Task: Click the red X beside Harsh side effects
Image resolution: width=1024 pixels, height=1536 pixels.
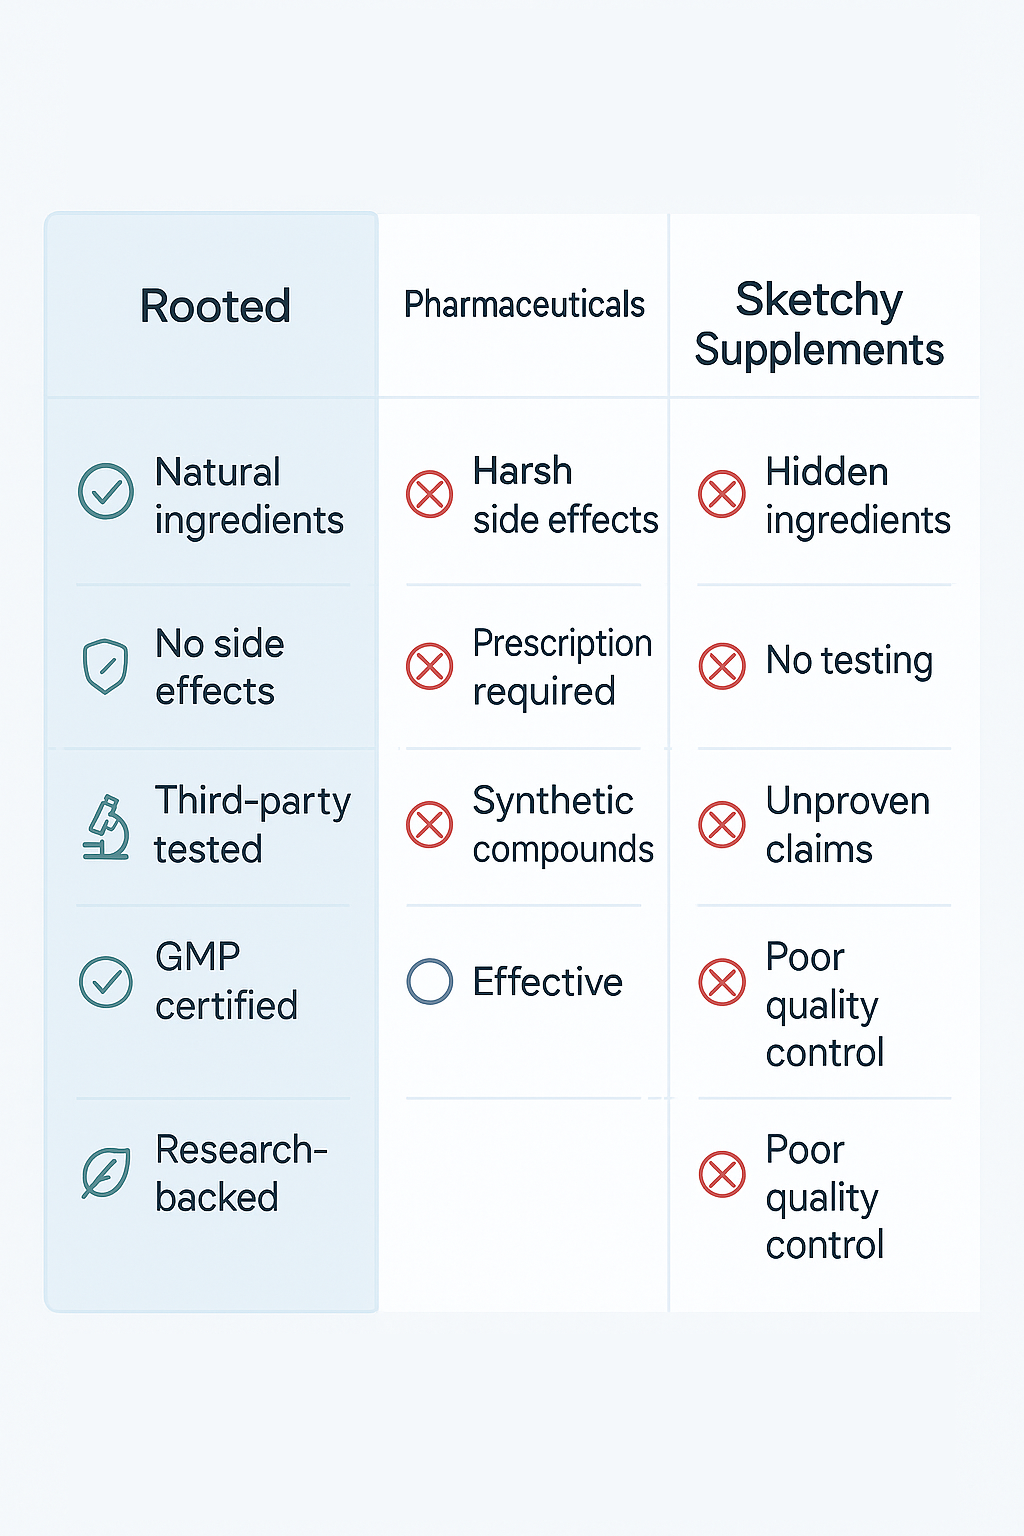Action: coord(430,494)
